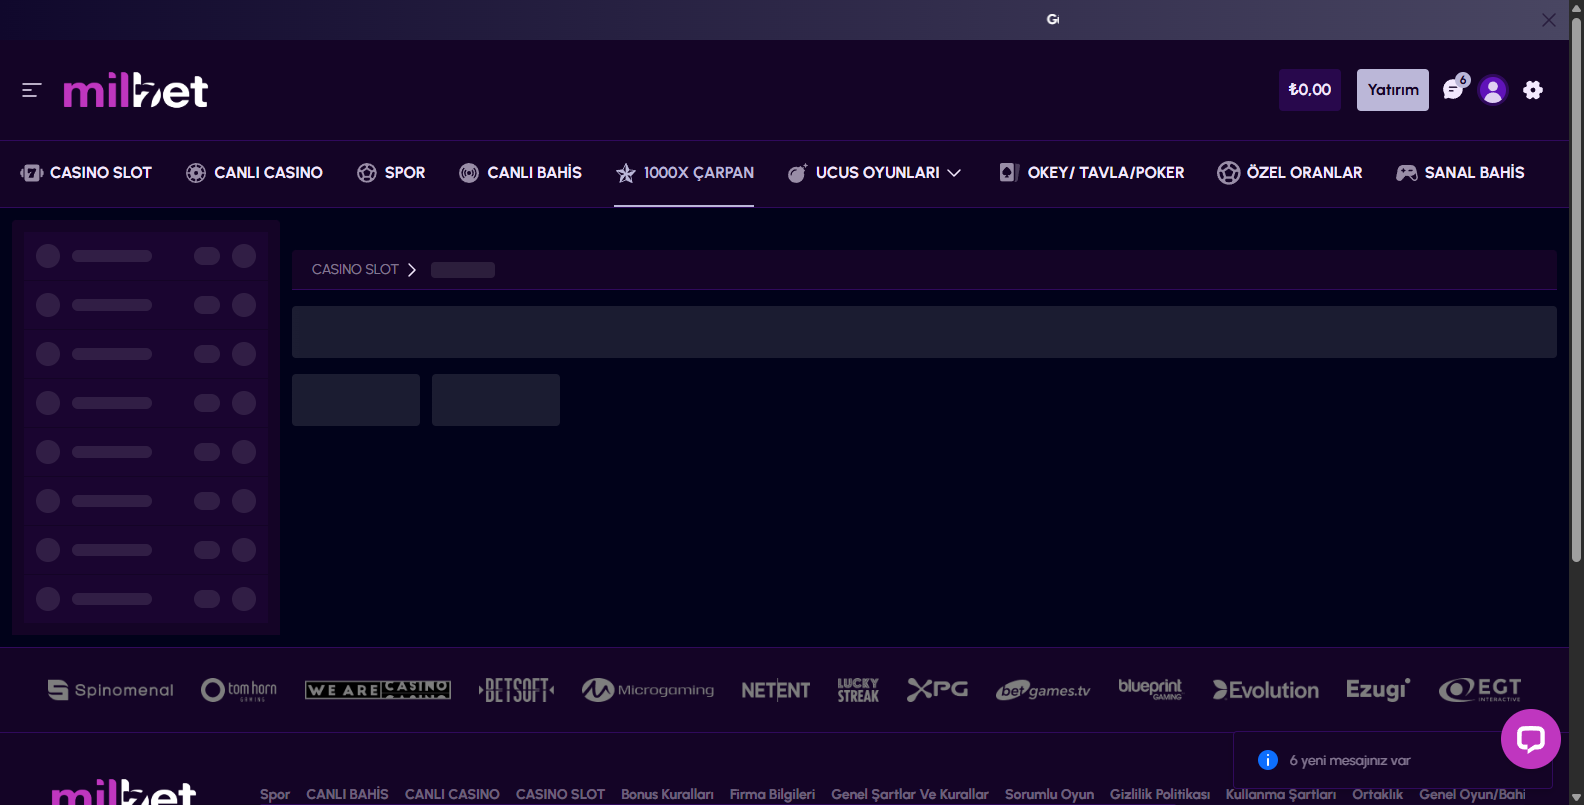Click the breadcrumb chevron after Casino Slot
The height and width of the screenshot is (805, 1584).
[411, 270]
